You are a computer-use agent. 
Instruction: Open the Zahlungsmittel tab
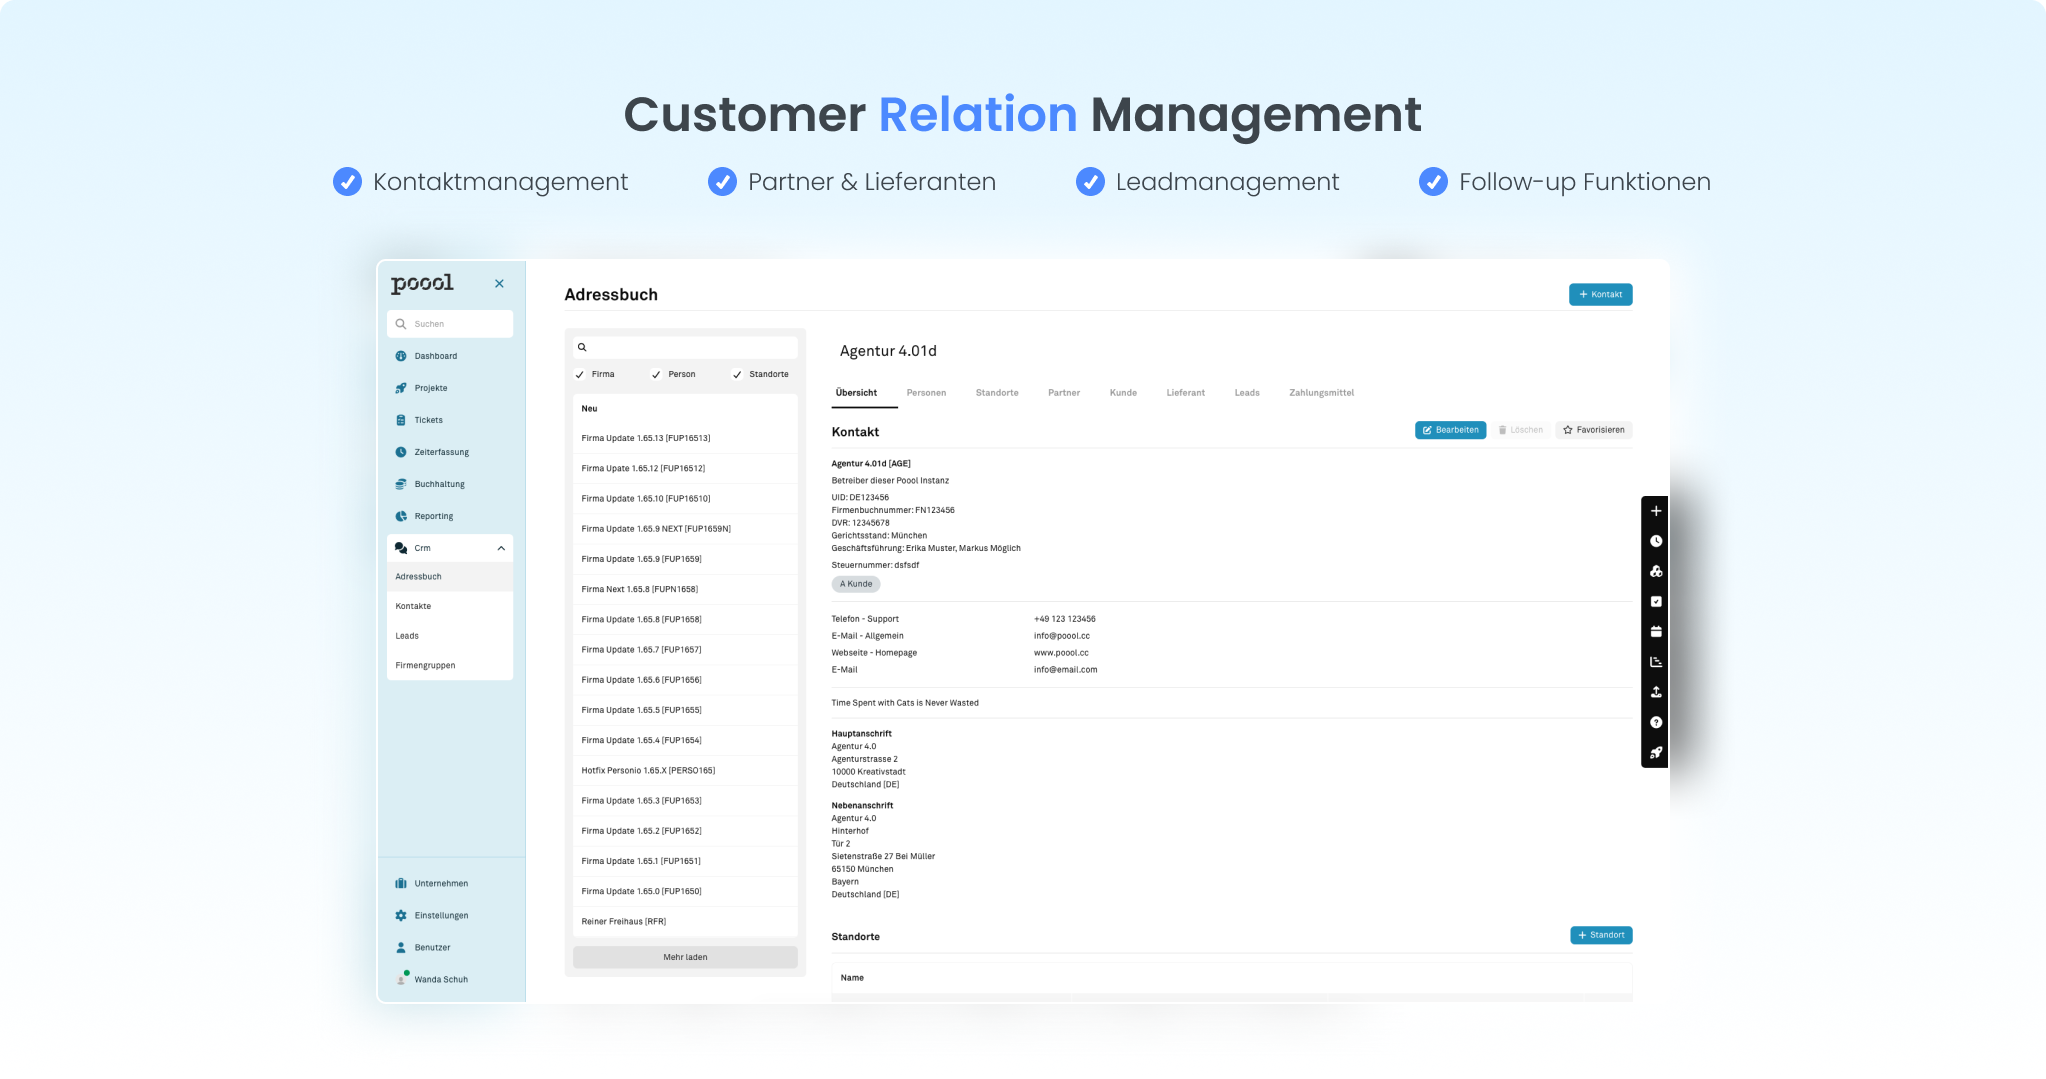[x=1322, y=393]
